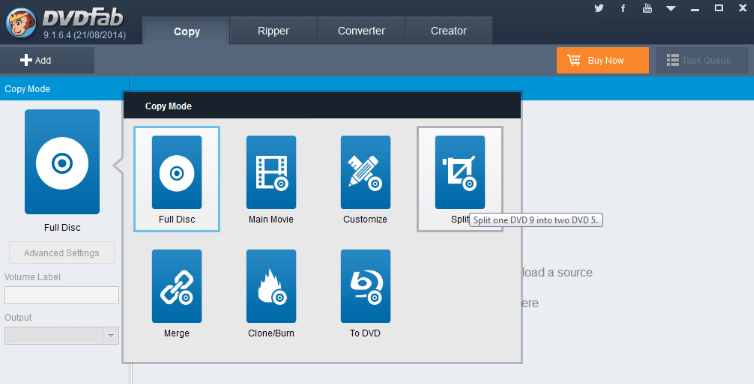This screenshot has width=754, height=384.
Task: Open the title bar dropdown arrow menu
Action: point(671,9)
